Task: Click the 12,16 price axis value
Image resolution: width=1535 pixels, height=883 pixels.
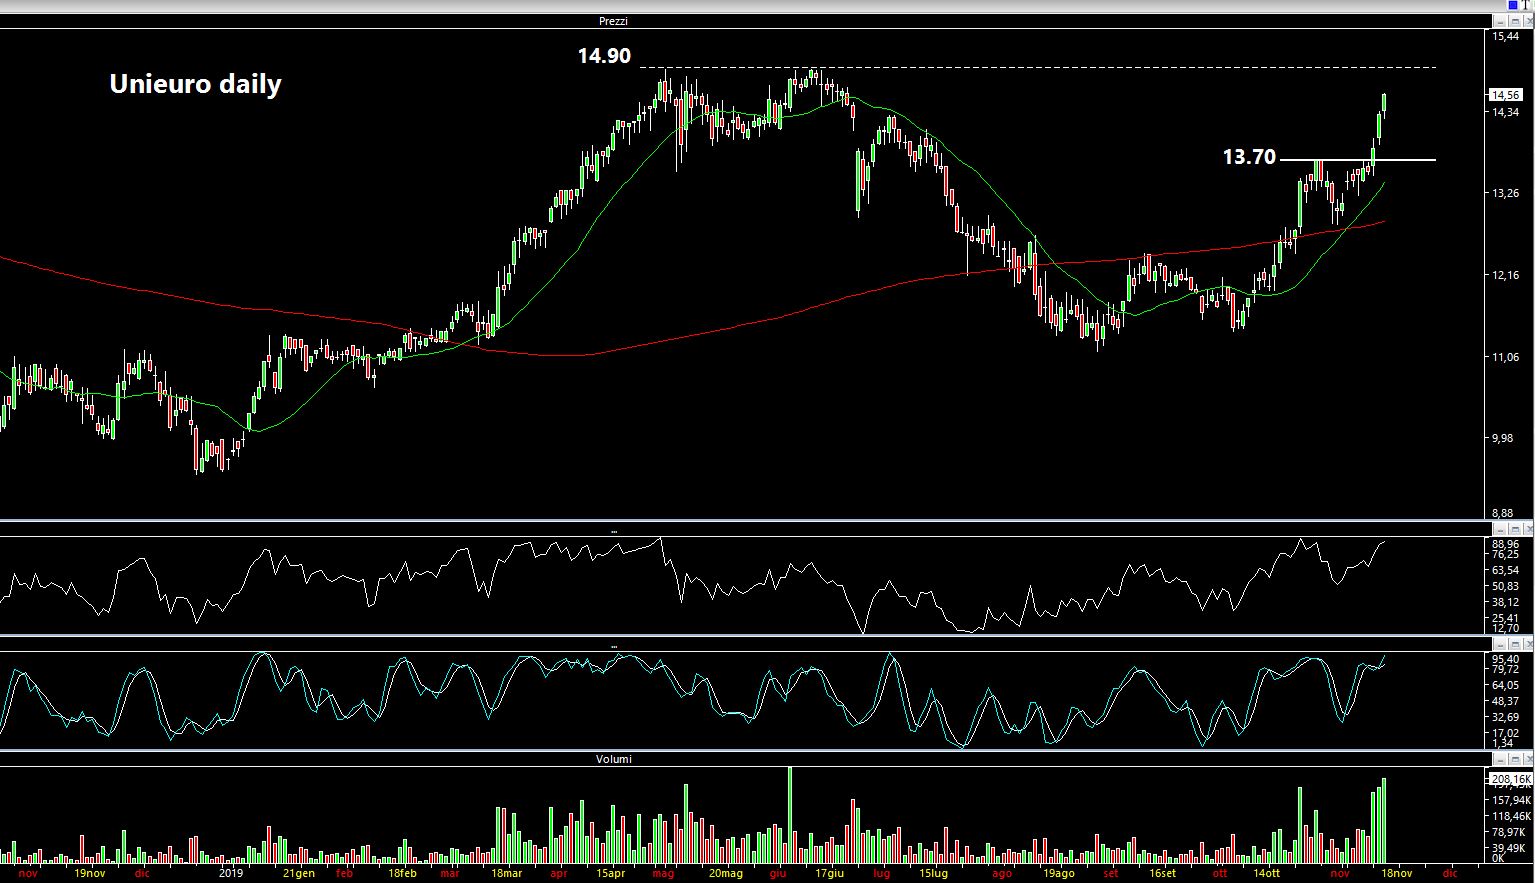Action: coord(1506,275)
